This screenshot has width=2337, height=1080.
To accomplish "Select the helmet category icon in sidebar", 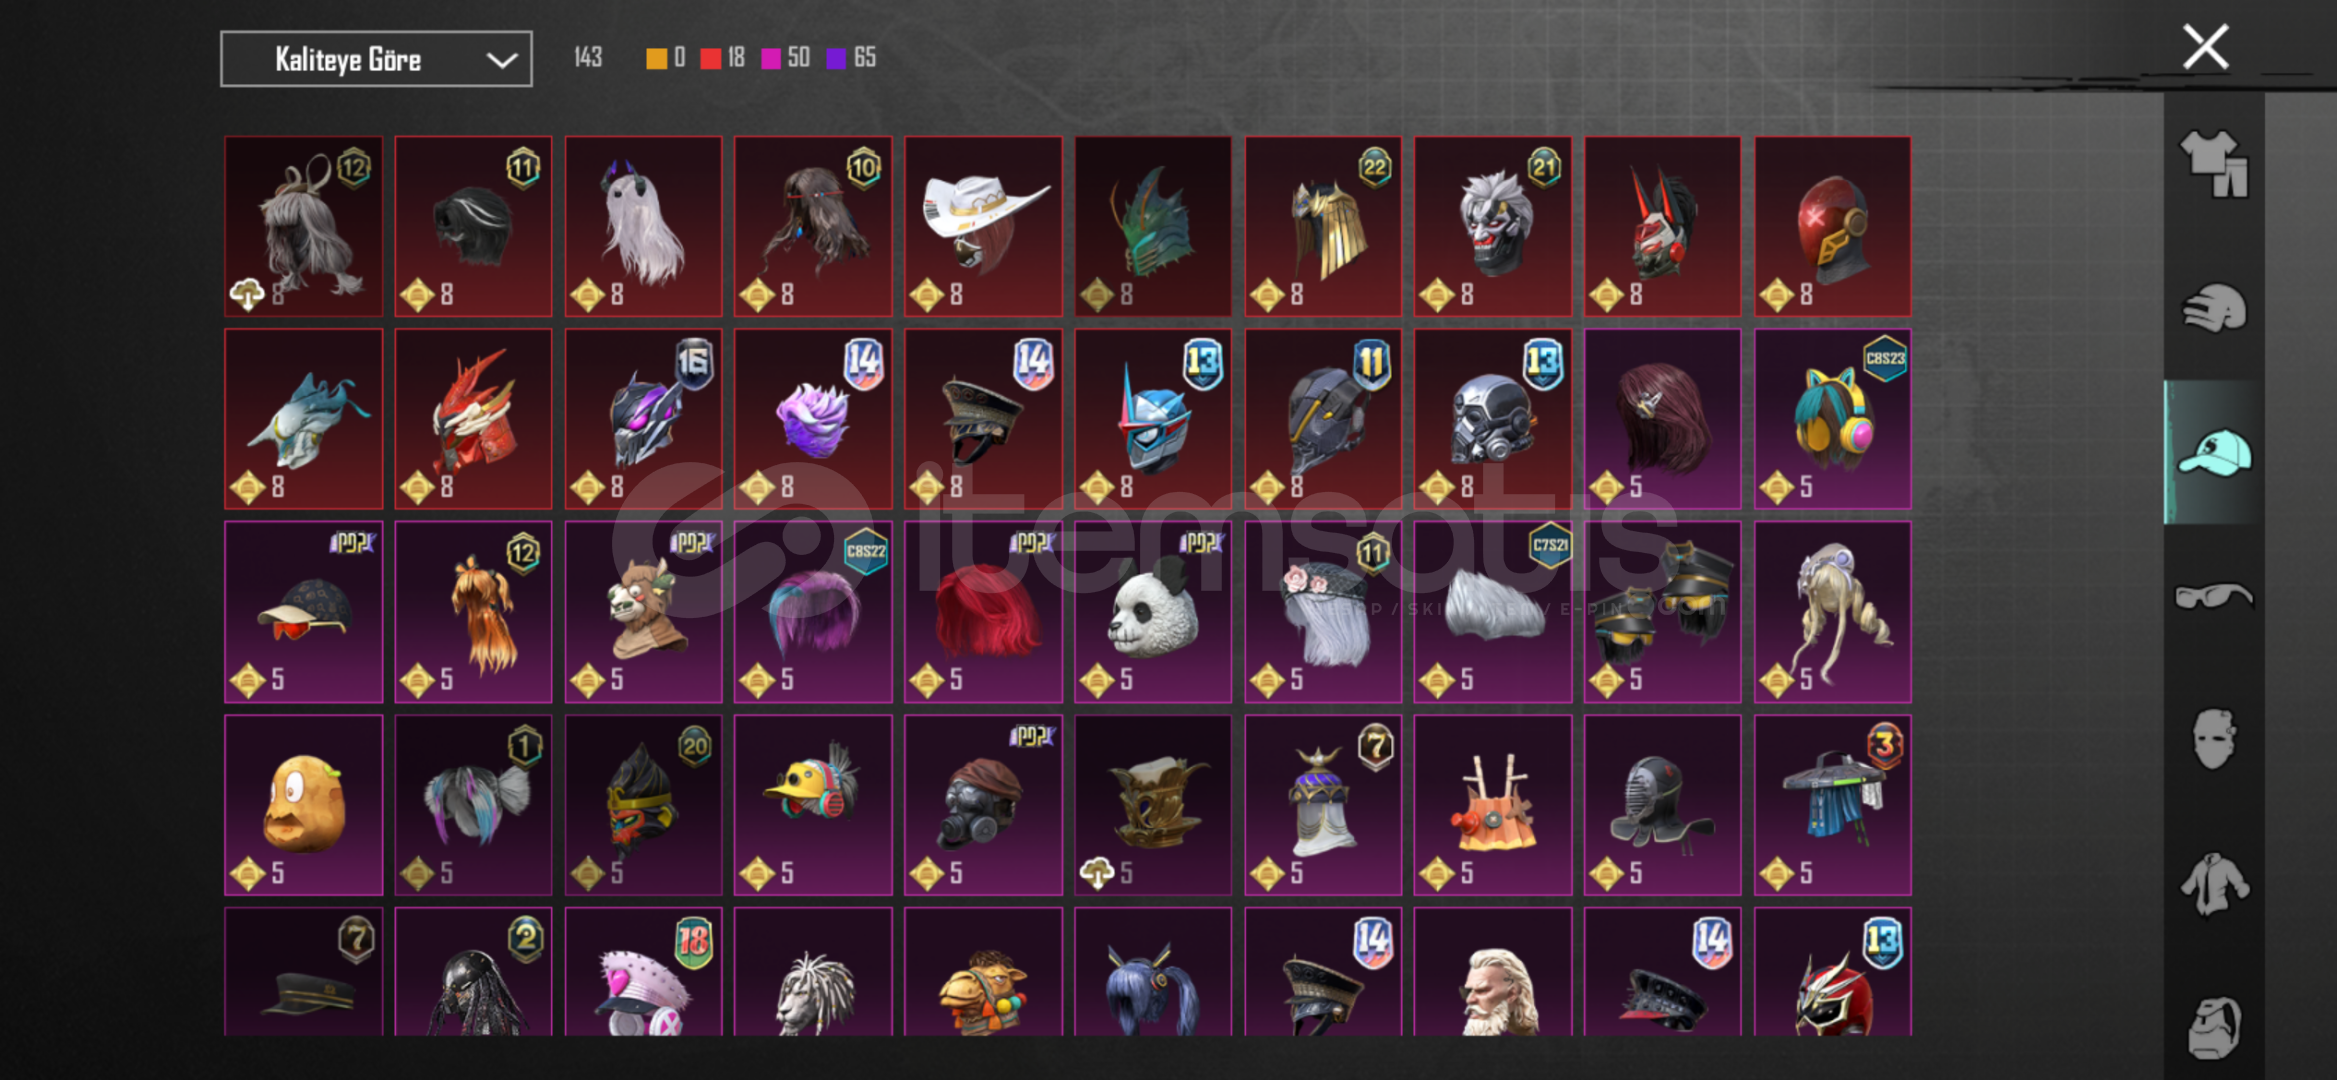I will pyautogui.click(x=2214, y=307).
